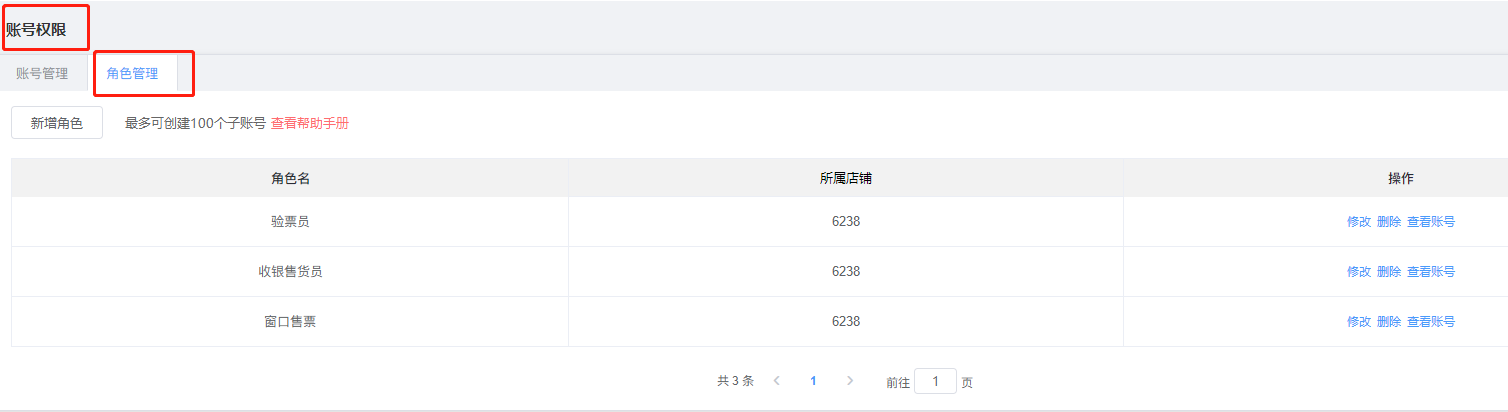
Task: Remove the 窗口售票 role
Action: 1389,322
